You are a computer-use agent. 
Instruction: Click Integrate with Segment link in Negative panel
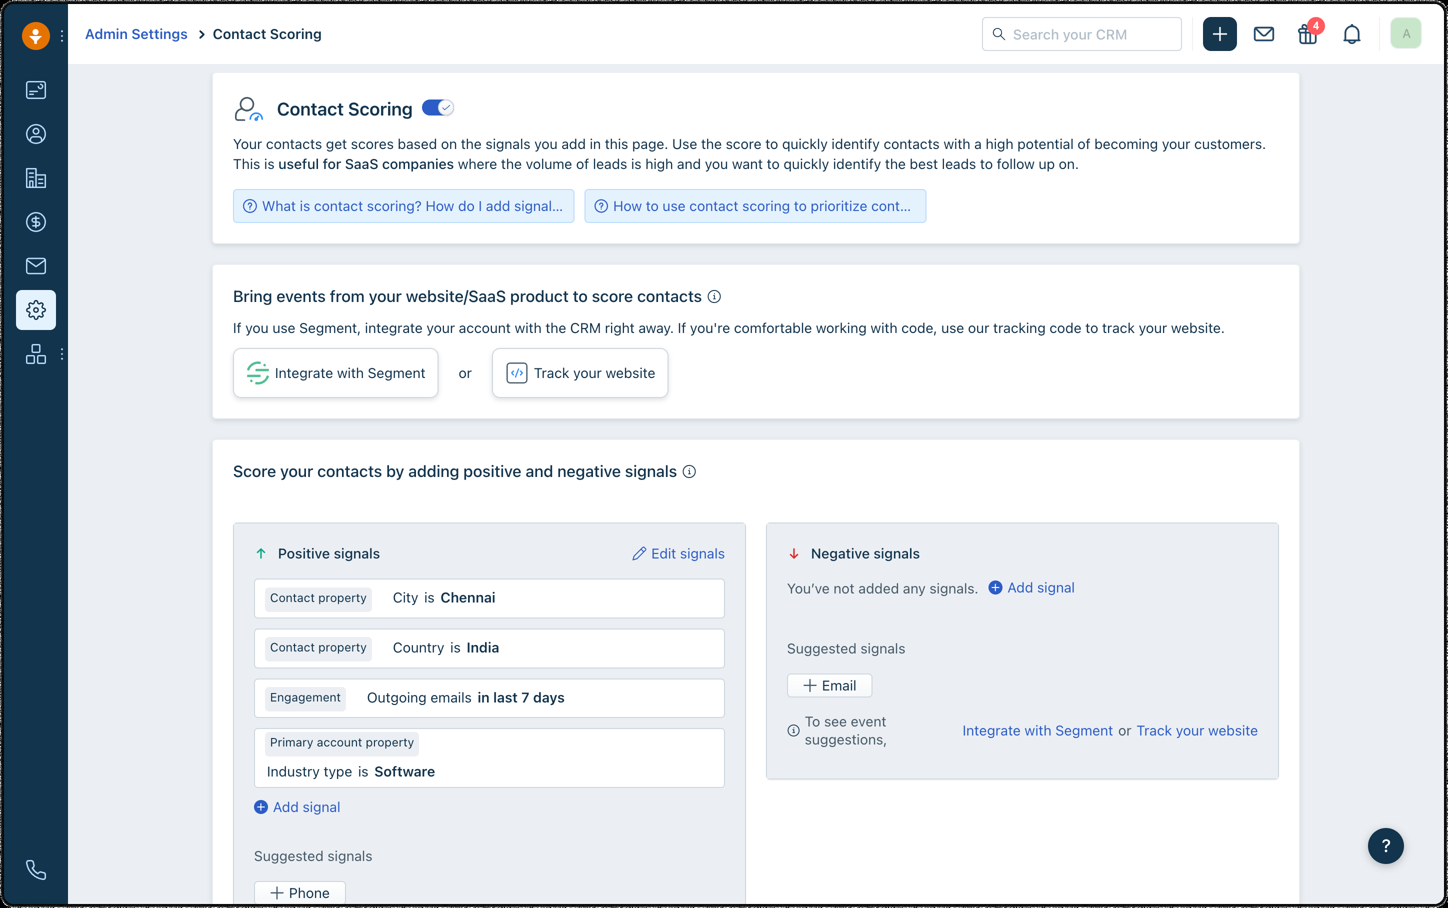1037,731
